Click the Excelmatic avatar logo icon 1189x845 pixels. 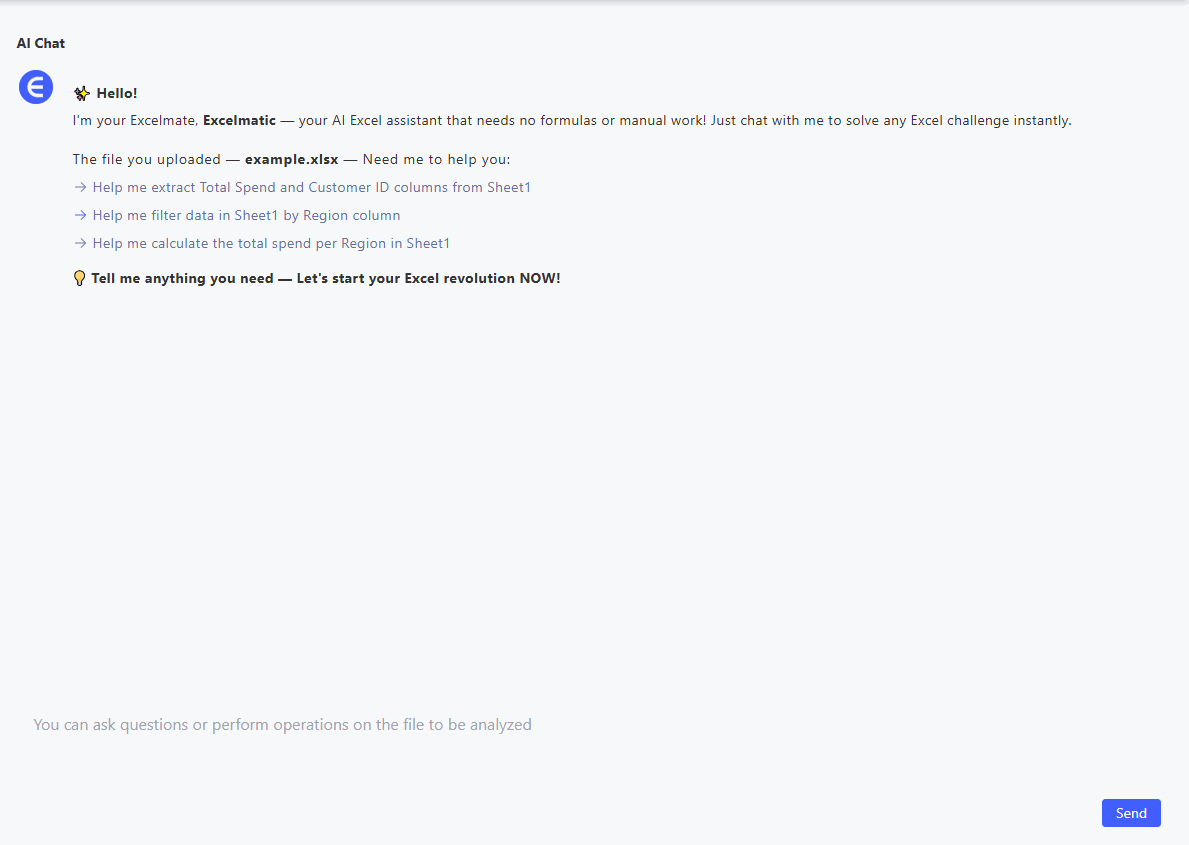point(36,87)
